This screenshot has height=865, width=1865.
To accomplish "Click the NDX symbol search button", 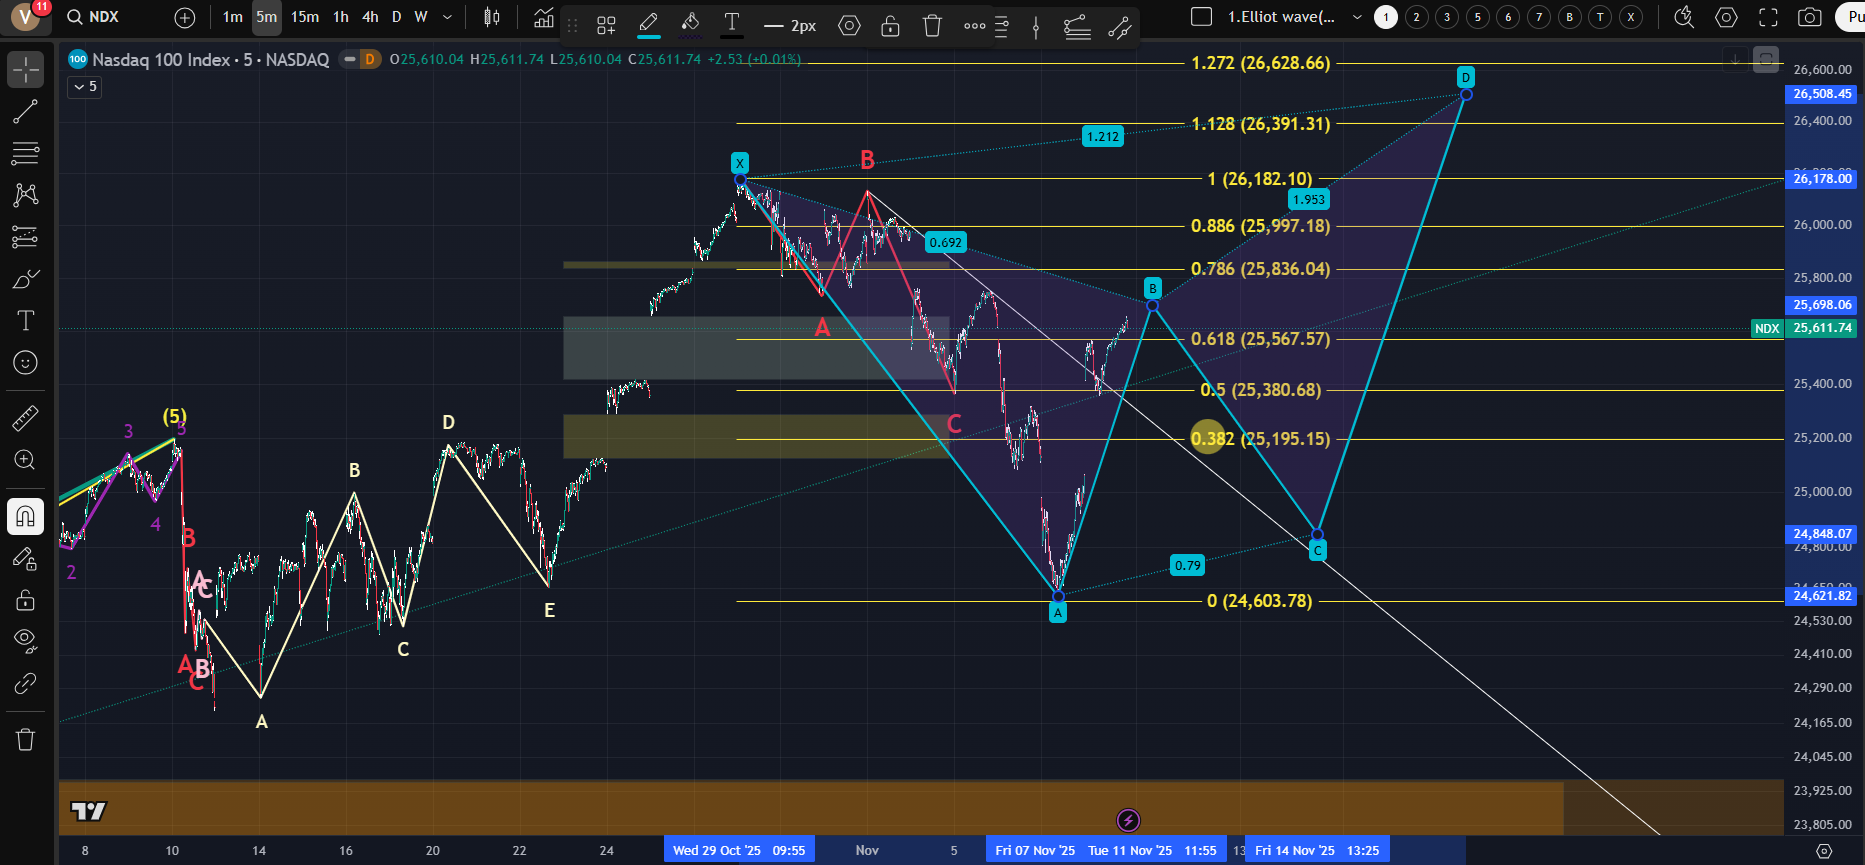I will click(x=93, y=17).
